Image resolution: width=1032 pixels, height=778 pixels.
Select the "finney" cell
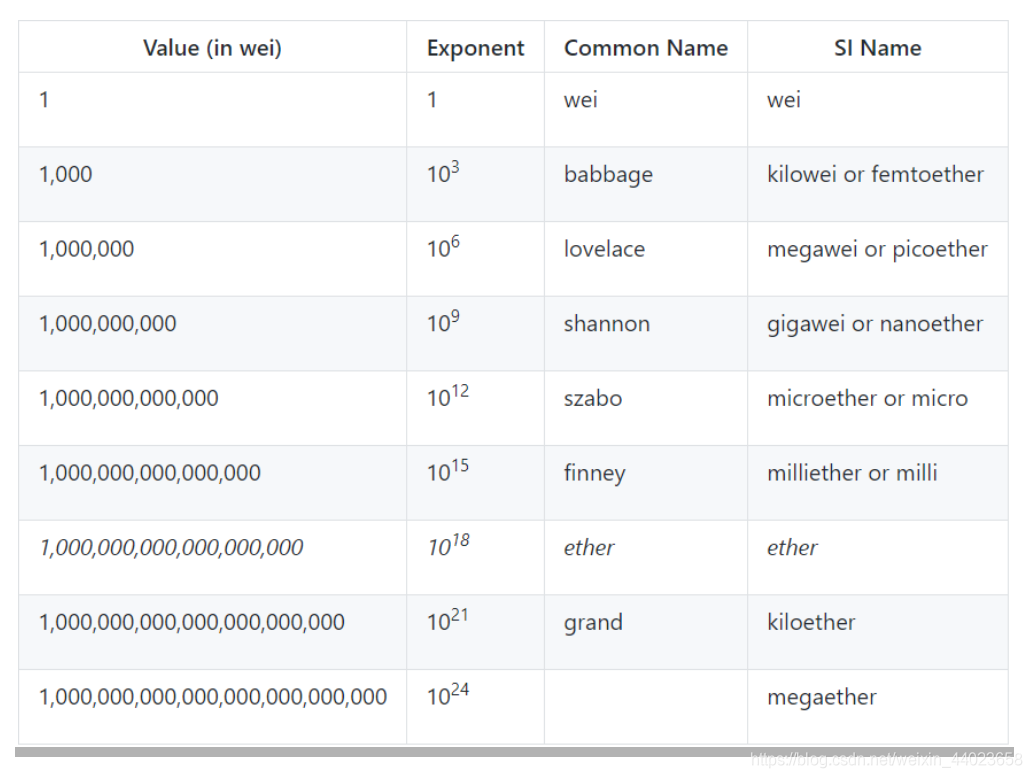(x=594, y=473)
